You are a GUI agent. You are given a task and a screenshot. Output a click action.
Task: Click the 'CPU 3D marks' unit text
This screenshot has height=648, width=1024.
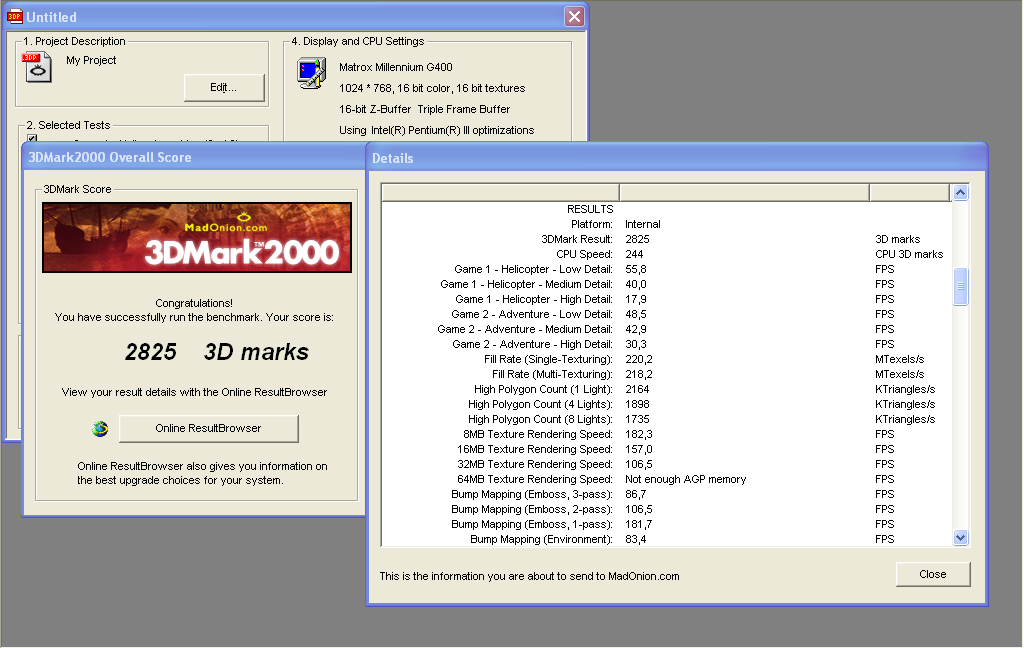[x=909, y=254]
